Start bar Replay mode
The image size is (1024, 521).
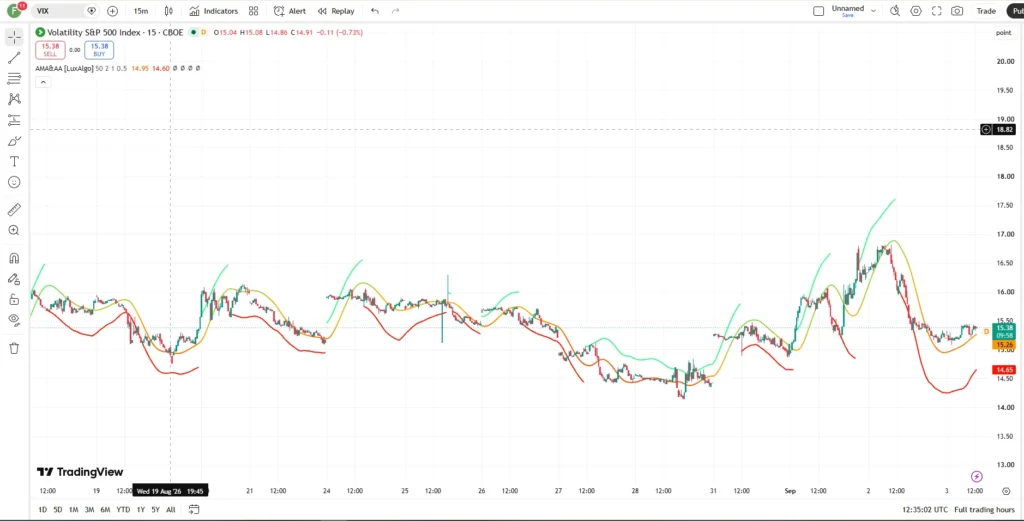pyautogui.click(x=336, y=11)
